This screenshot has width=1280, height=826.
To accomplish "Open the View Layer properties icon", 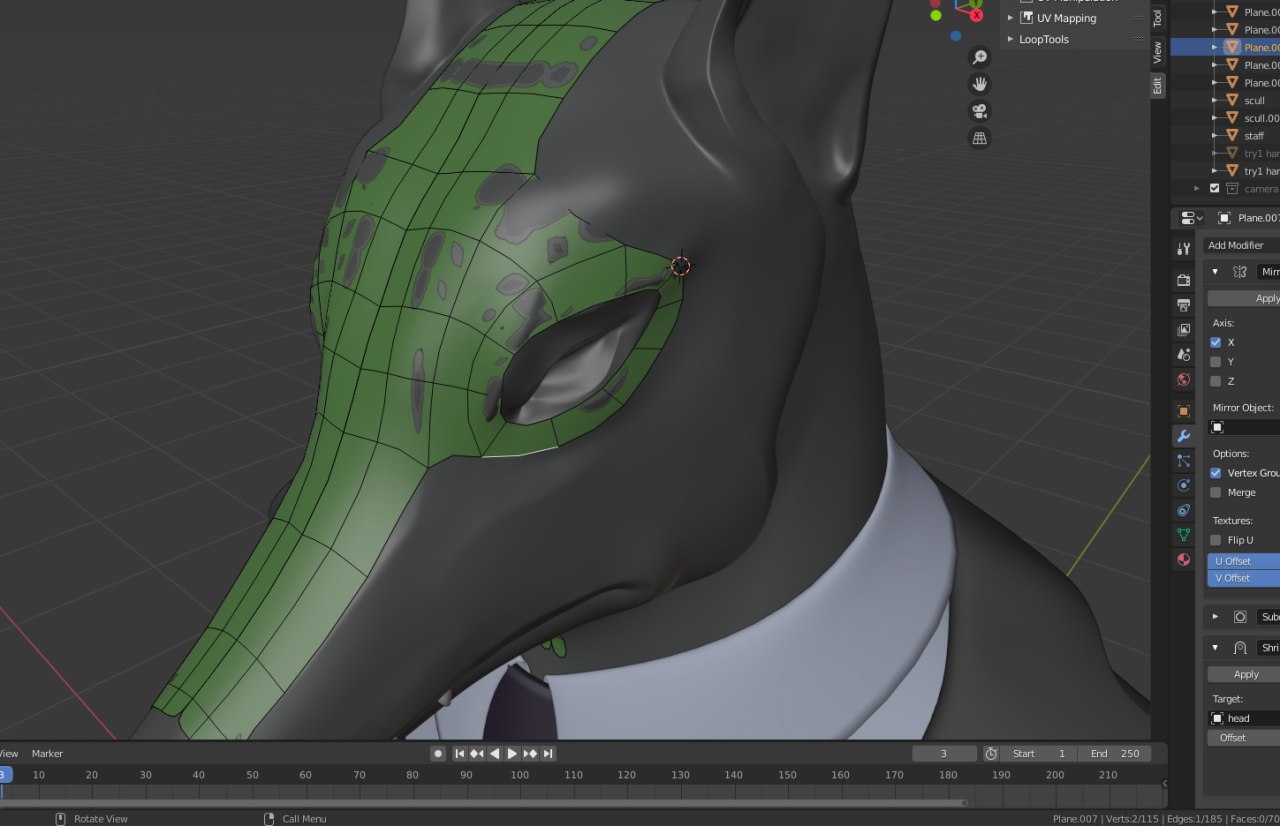I will [x=1184, y=330].
